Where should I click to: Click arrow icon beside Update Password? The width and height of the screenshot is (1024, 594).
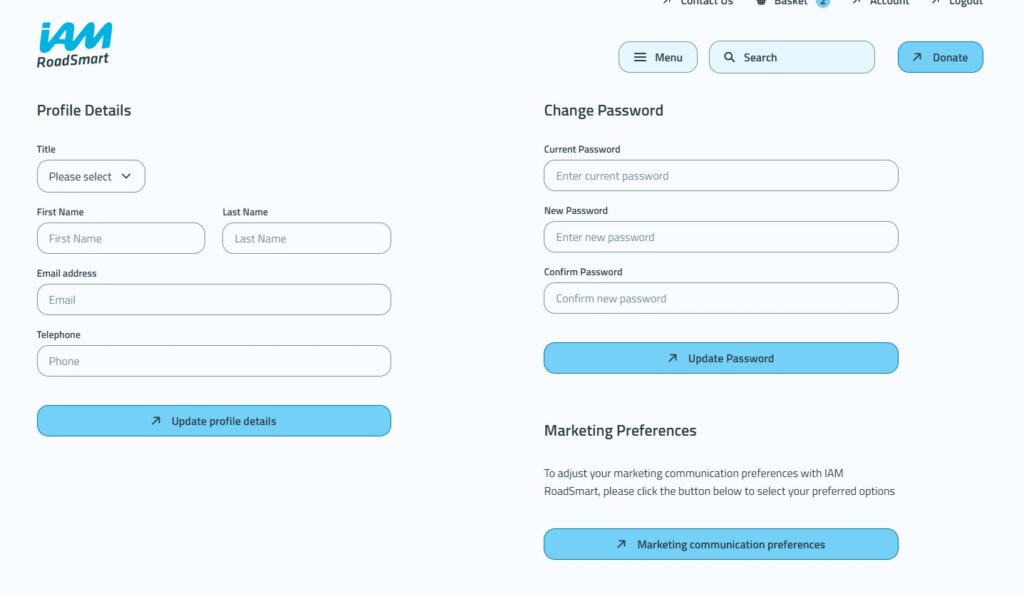click(x=672, y=358)
